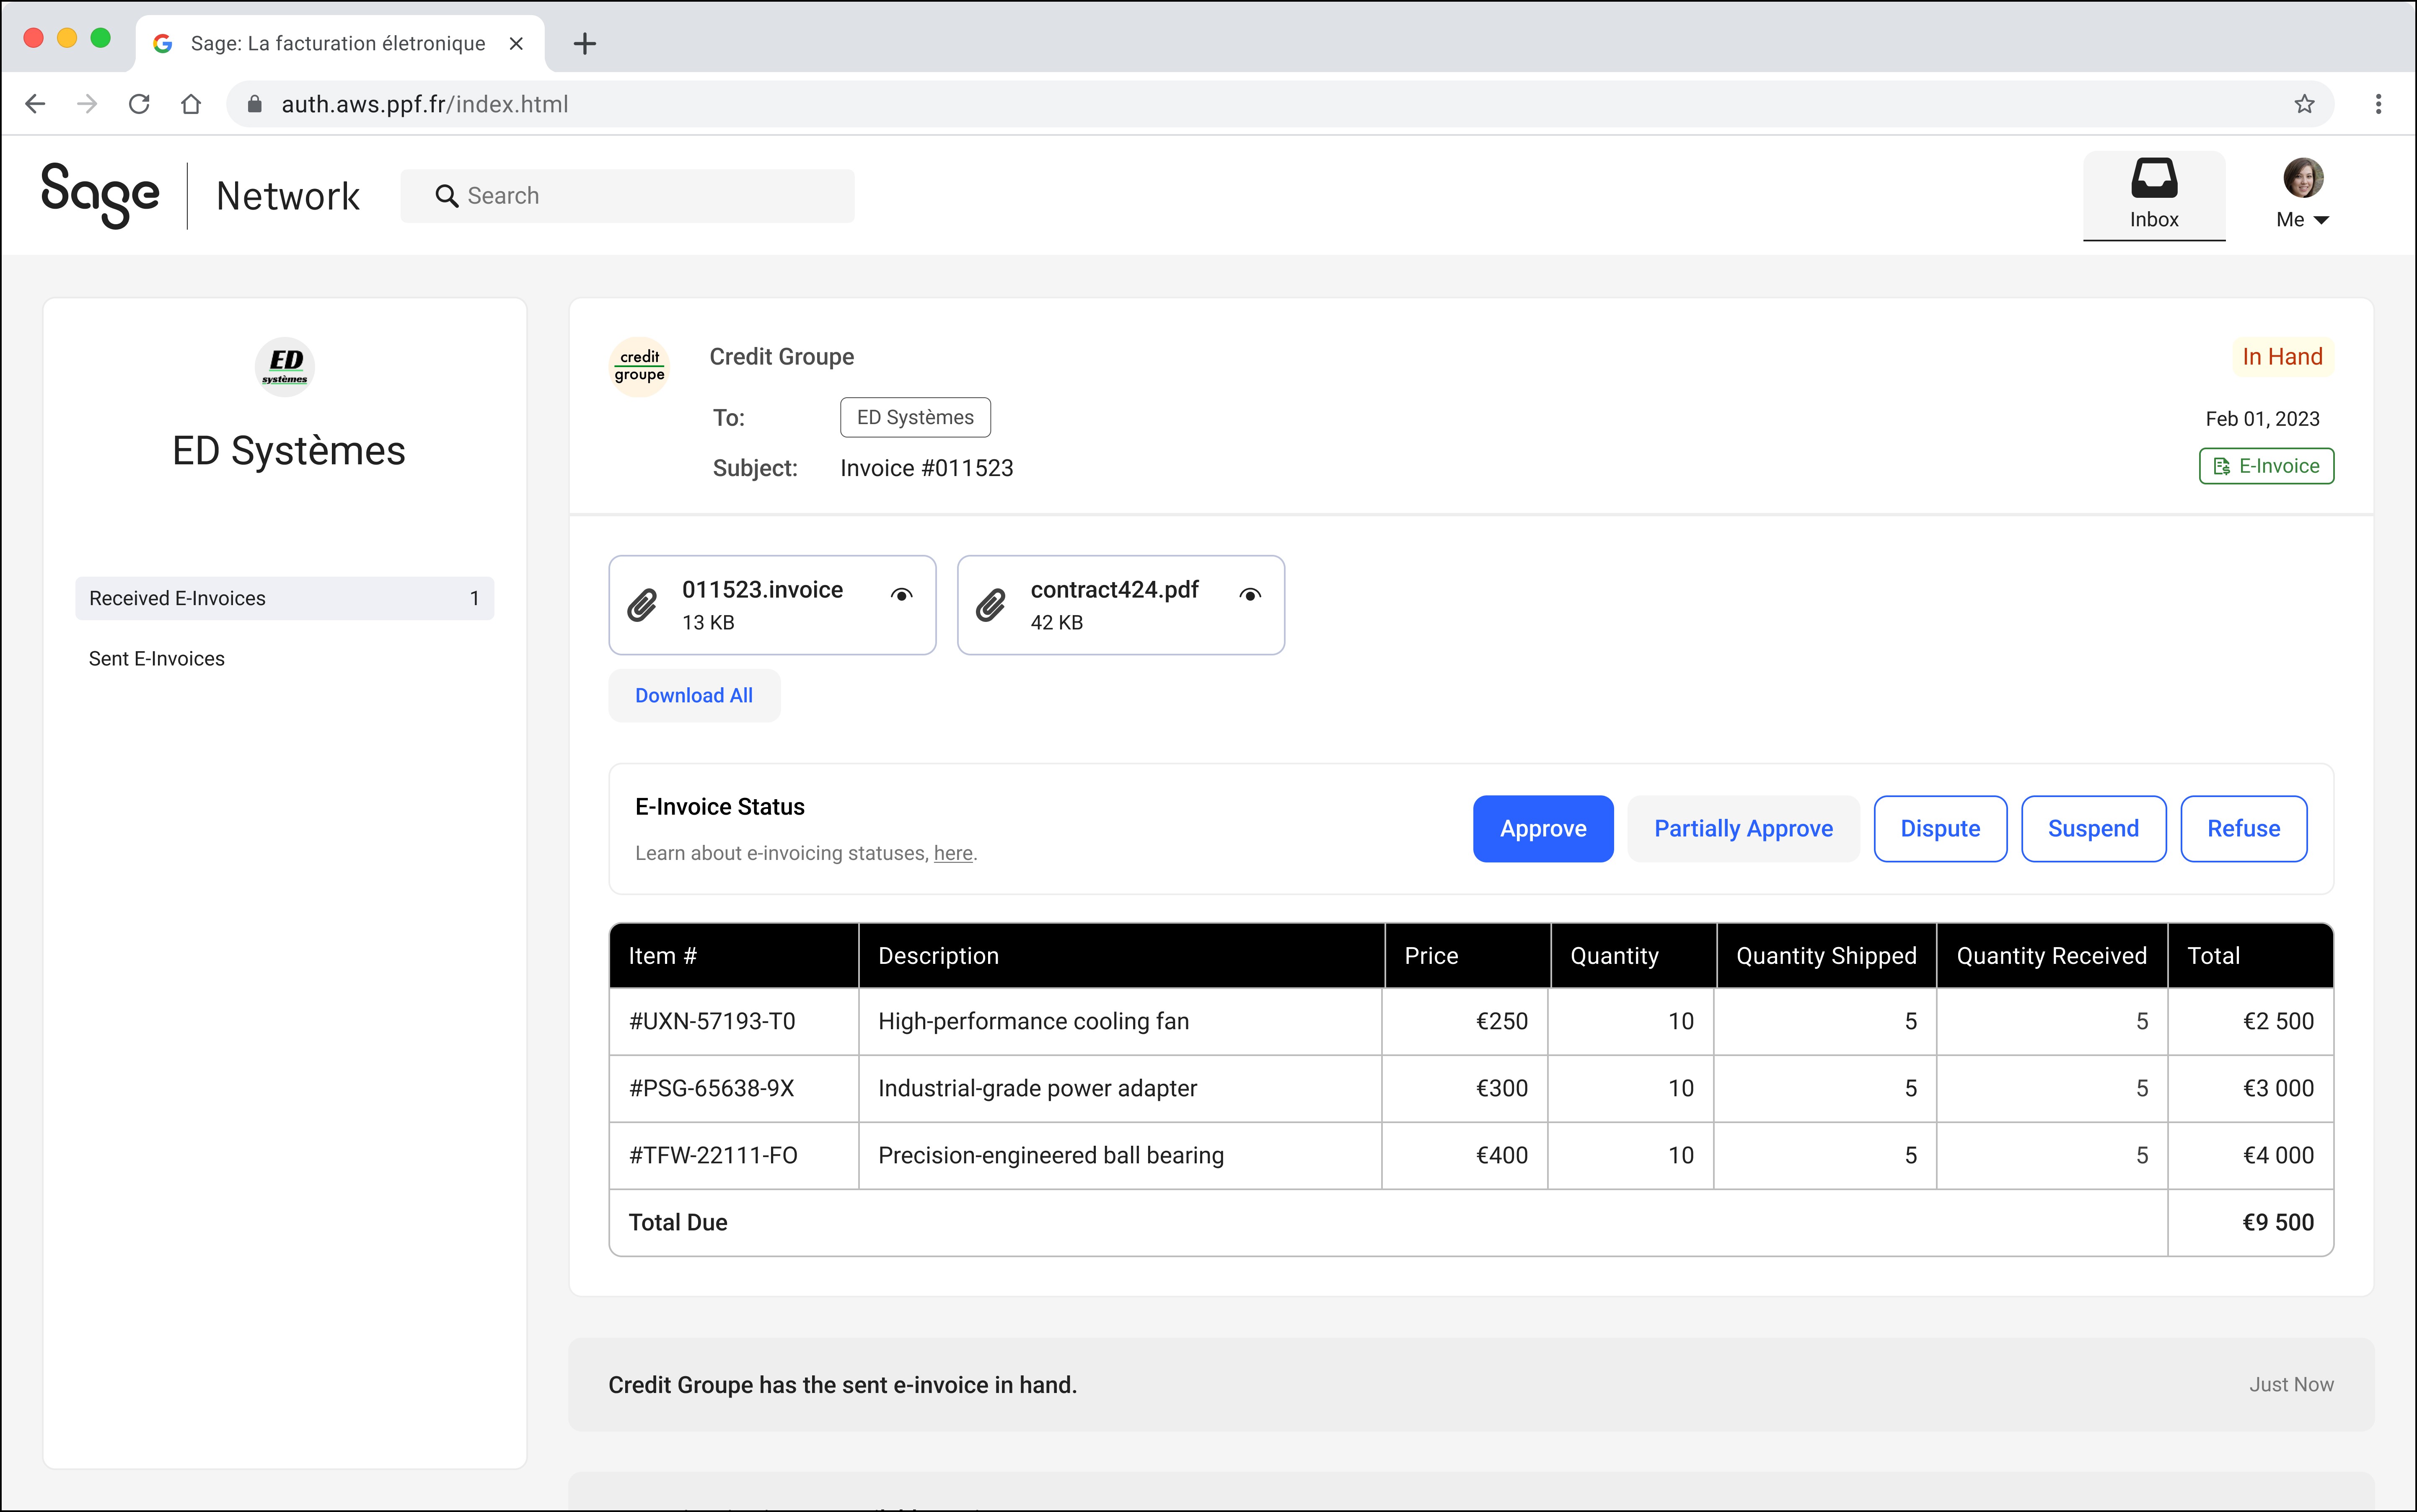Click the paperclip icon on 011523.invoice
Viewport: 2417px width, 1512px height.
point(642,605)
